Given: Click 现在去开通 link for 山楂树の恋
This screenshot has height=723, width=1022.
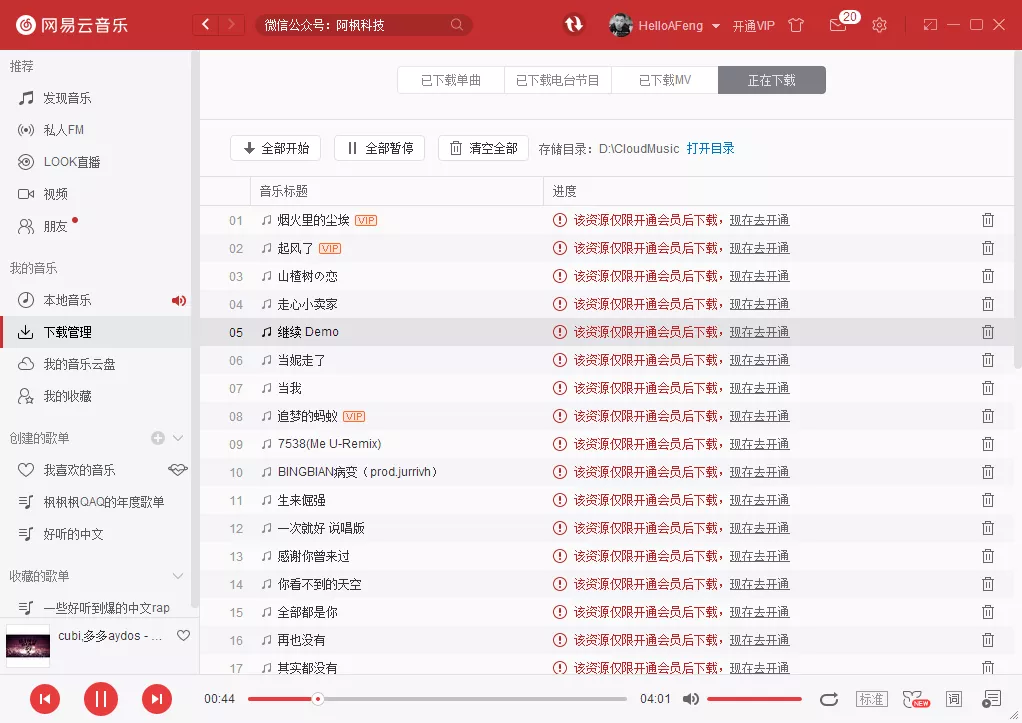Looking at the screenshot, I should tap(759, 276).
